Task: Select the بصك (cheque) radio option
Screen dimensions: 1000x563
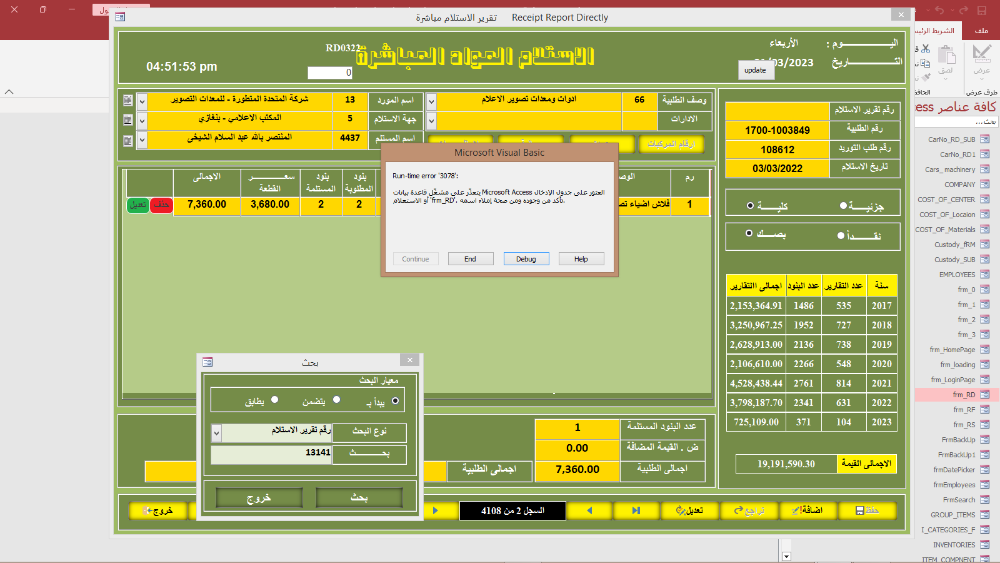Action: pyautogui.click(x=749, y=233)
